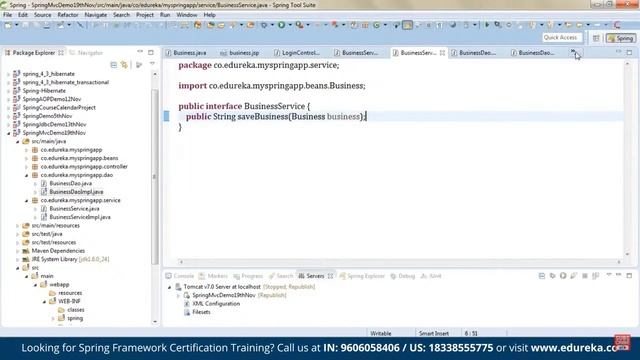Screen dimensions: 640x360
Task: Open the Progress view tab
Action: 248,276
